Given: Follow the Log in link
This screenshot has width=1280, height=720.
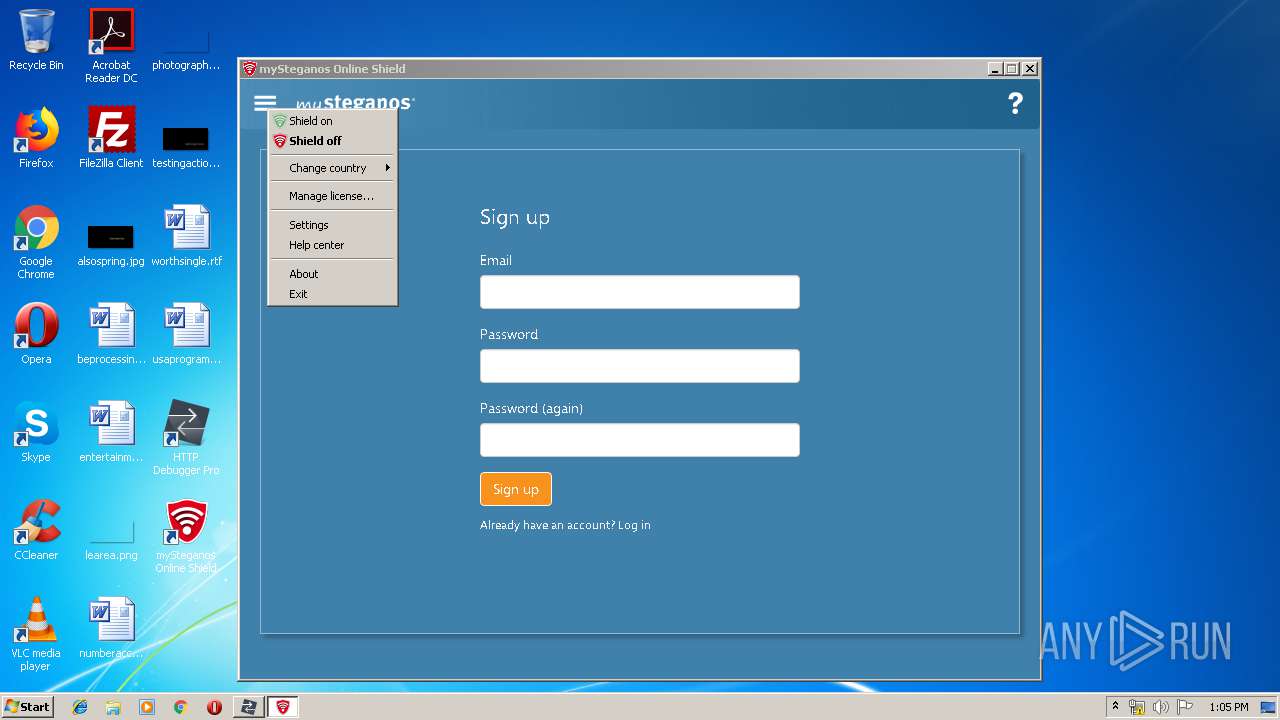Looking at the screenshot, I should 634,525.
